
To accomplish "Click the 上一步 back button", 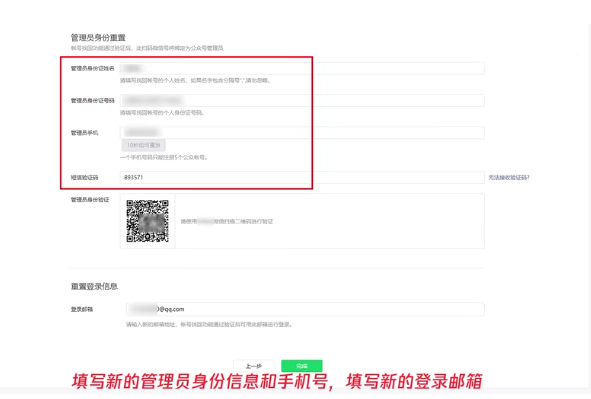I will [254, 366].
